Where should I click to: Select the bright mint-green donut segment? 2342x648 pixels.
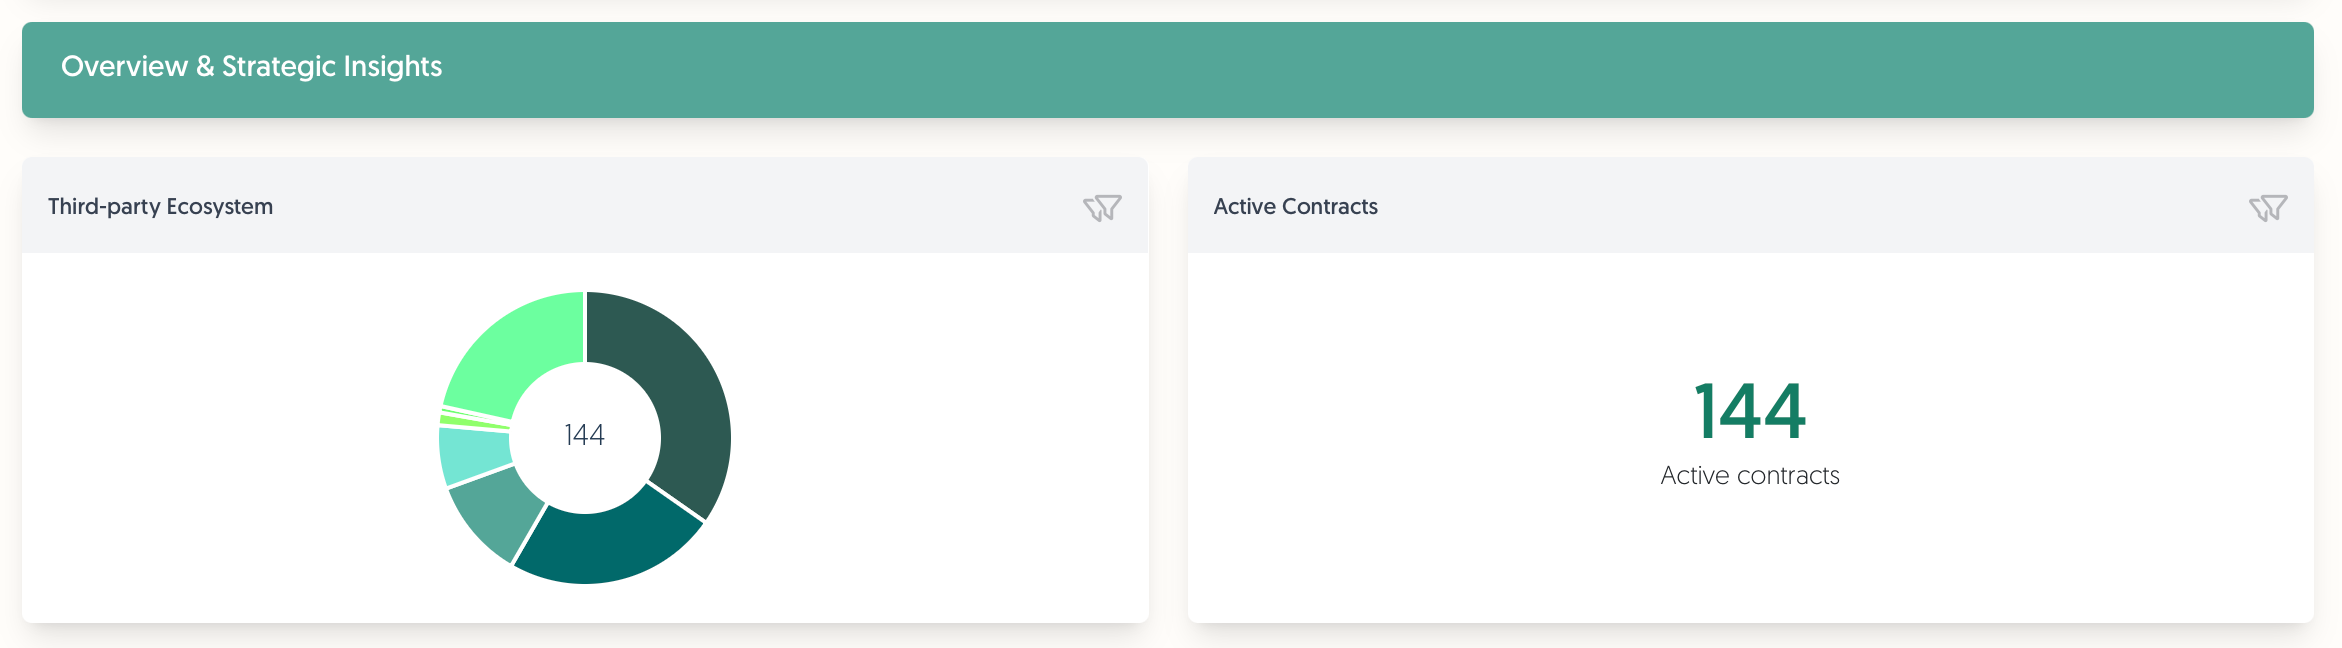coord(520,350)
